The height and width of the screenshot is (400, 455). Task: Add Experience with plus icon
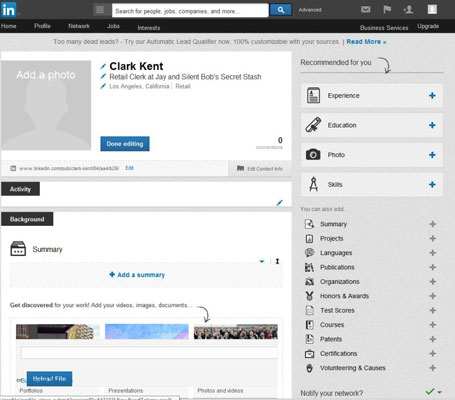[432, 96]
